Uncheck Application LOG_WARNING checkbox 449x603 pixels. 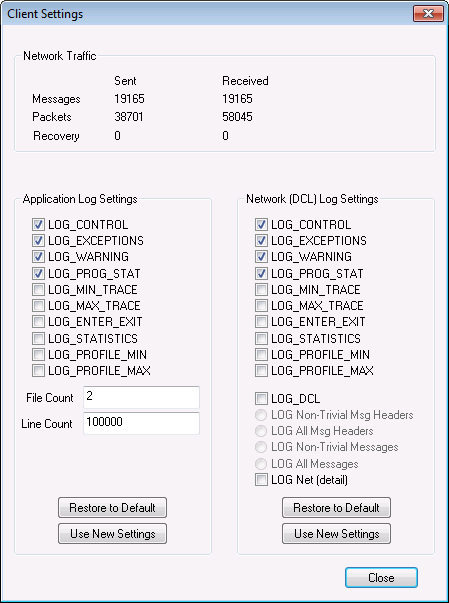[38, 257]
